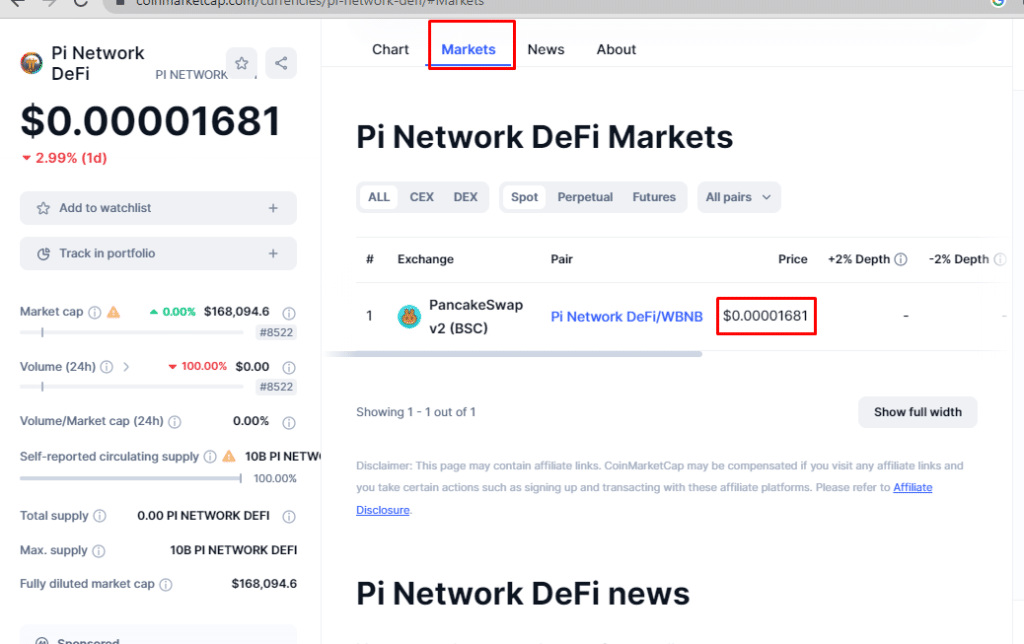The height and width of the screenshot is (644, 1024).
Task: Click the market cap rank slider bar
Action: pos(132,332)
